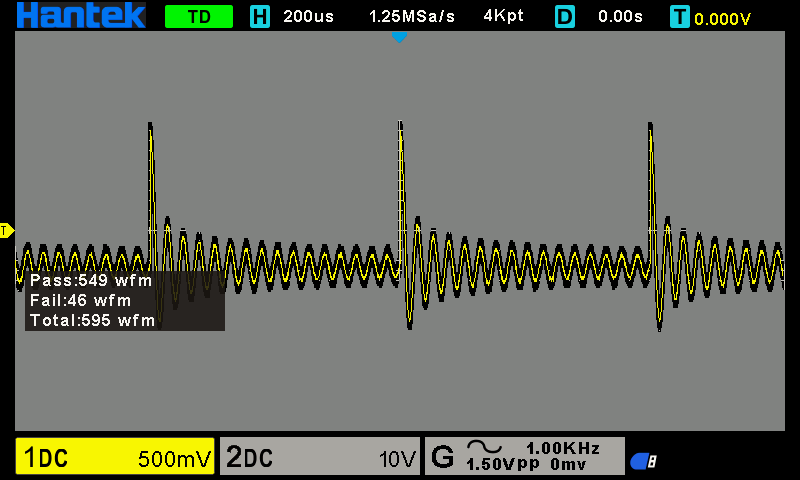The height and width of the screenshot is (480, 800).
Task: Open the 500mV channel 1 scale
Action: [174, 459]
